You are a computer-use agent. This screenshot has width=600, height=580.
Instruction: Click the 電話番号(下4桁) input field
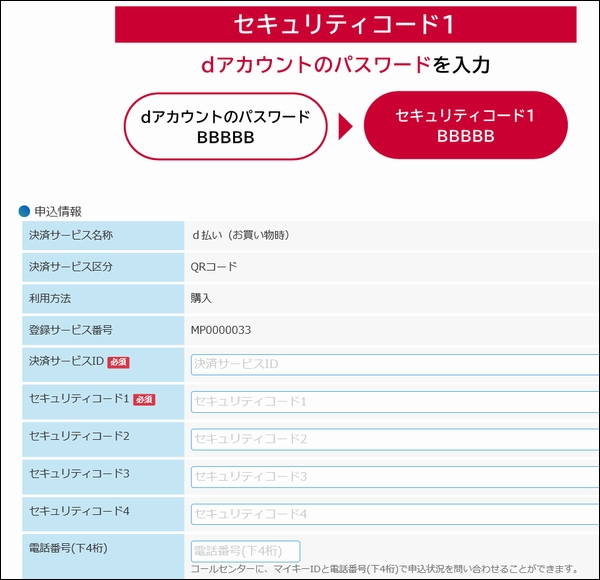click(245, 551)
